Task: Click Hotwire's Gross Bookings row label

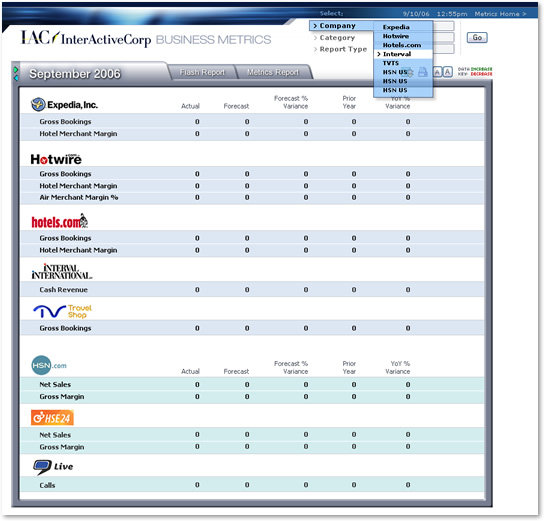Action: pyautogui.click(x=65, y=174)
